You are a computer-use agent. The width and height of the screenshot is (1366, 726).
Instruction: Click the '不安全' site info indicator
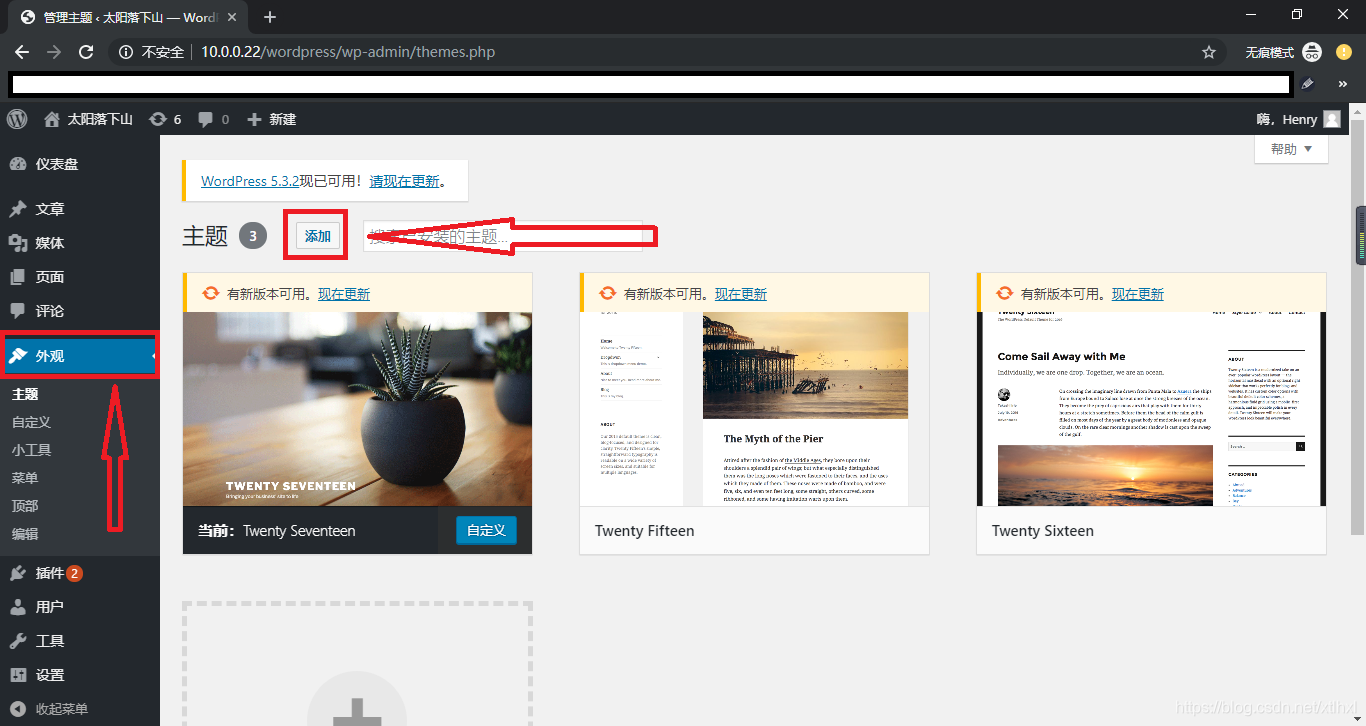(x=152, y=52)
